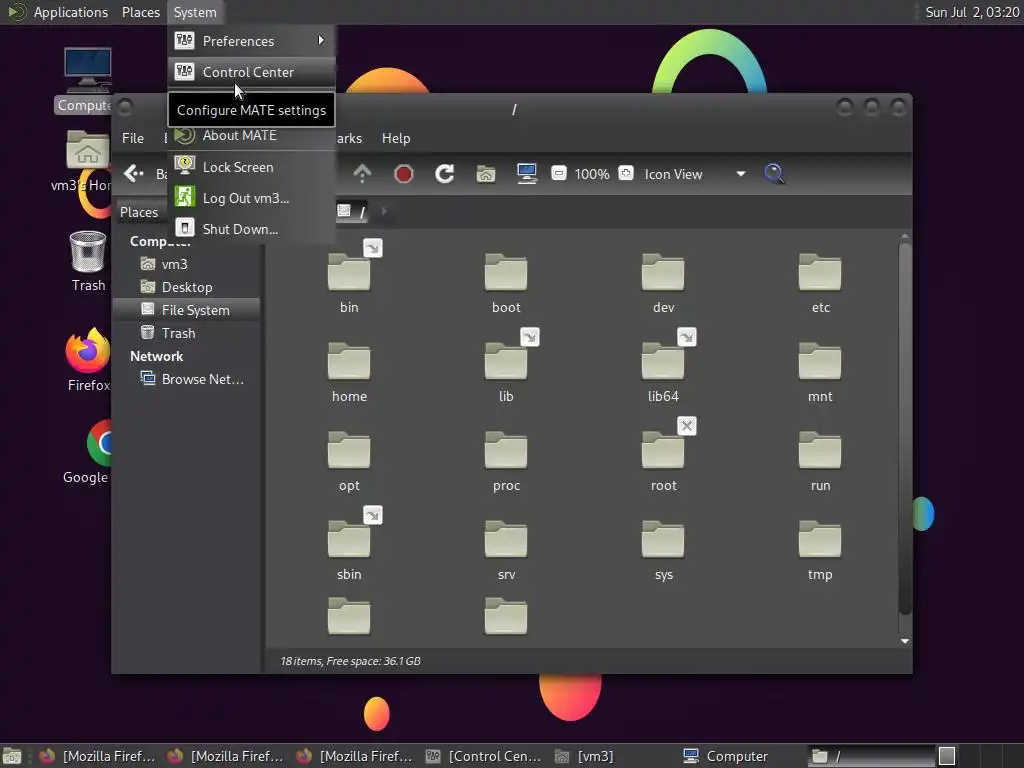Select Desktop in the sidebar
Viewport: 1024px width, 768px height.
point(189,287)
